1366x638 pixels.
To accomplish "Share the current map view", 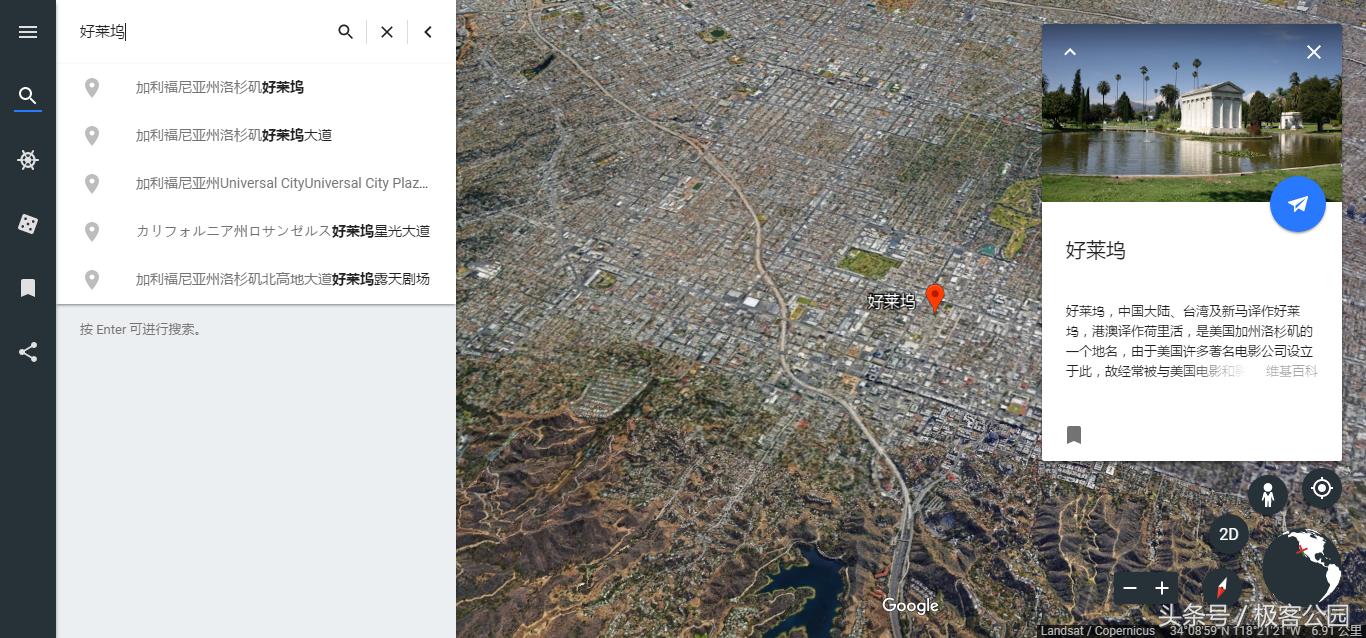I will point(28,351).
